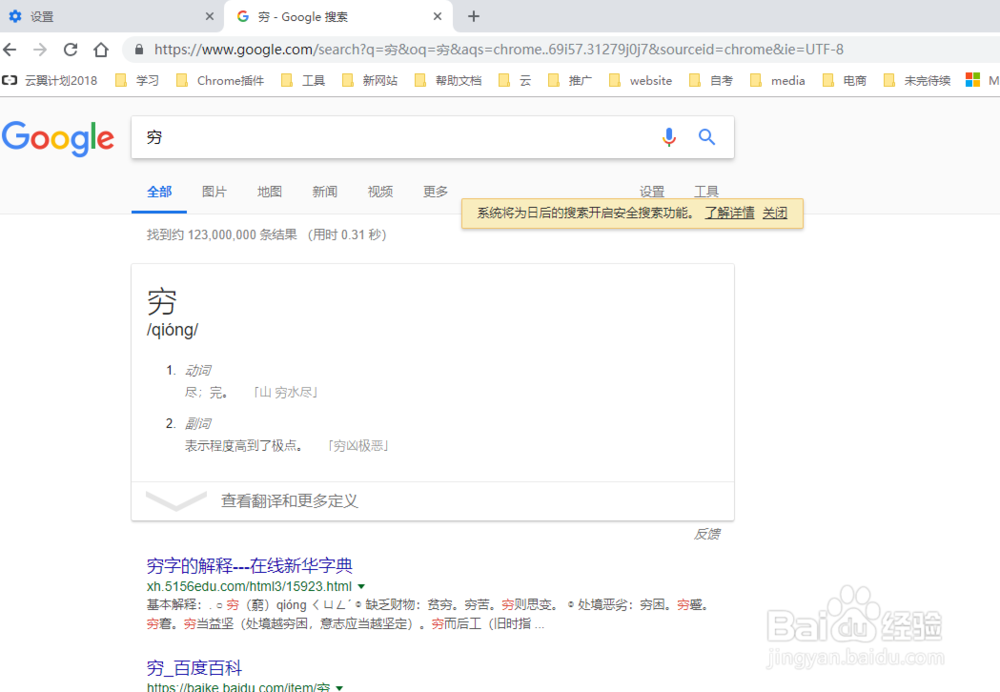This screenshot has height=692, width=1000.
Task: Open a new browser tab with the plus button
Action: click(473, 16)
